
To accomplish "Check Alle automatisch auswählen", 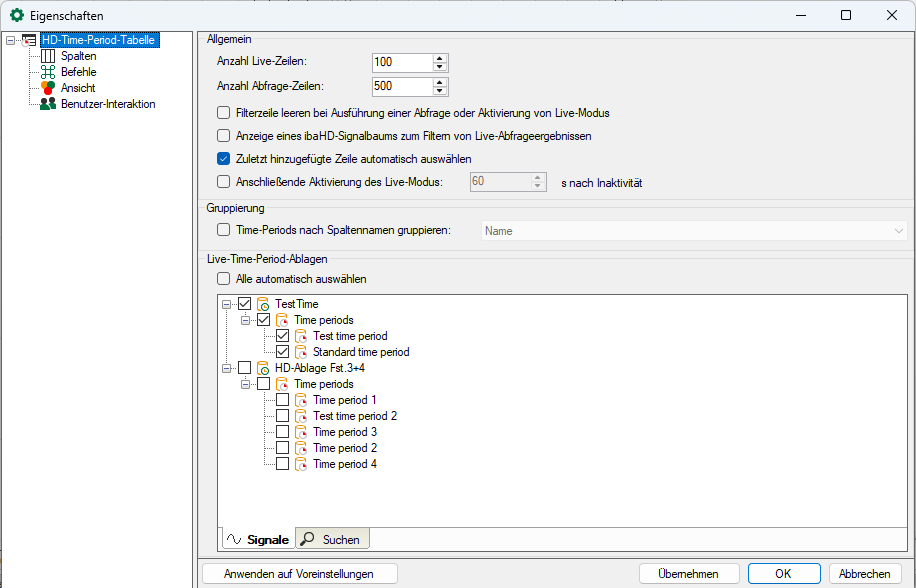I will 224,279.
